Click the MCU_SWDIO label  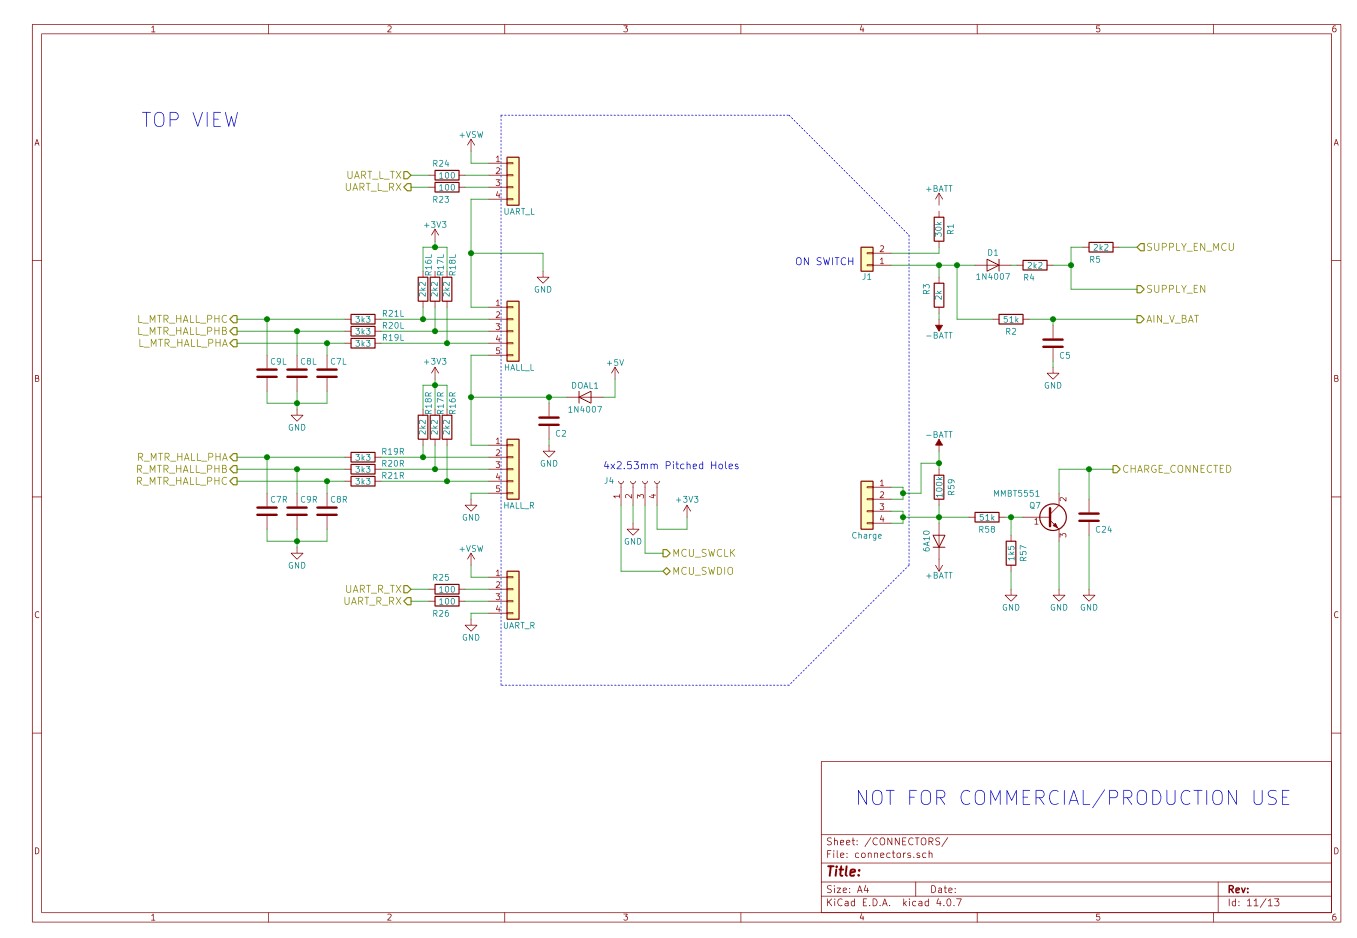pos(699,571)
